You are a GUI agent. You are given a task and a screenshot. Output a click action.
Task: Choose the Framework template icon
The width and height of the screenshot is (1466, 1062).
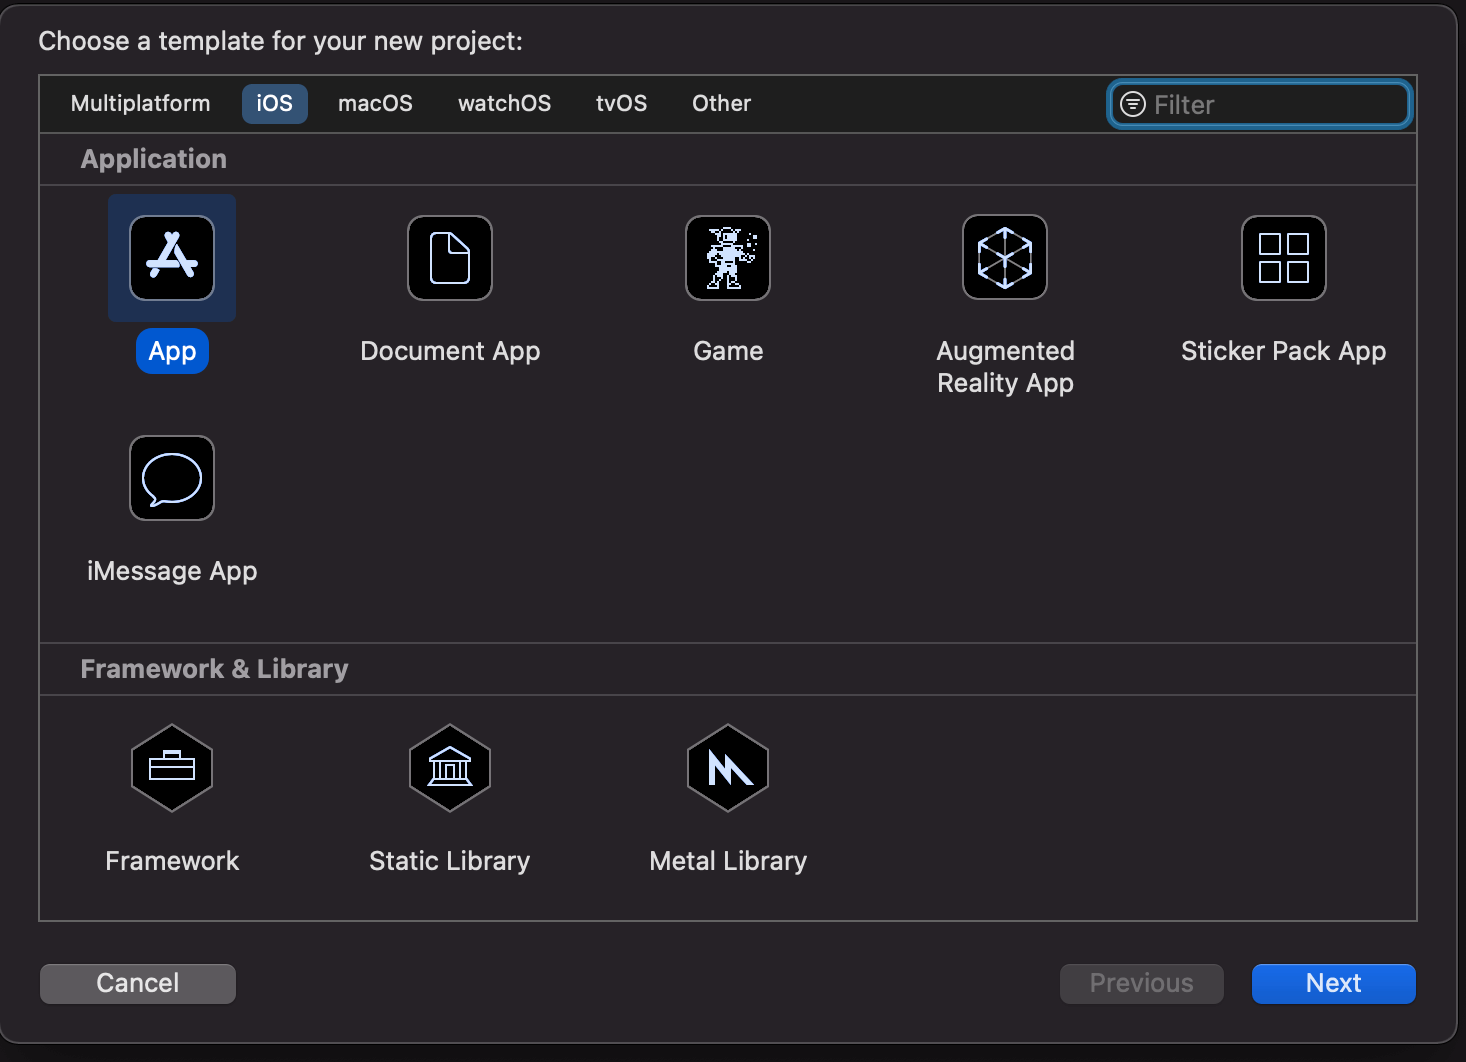pos(171,768)
